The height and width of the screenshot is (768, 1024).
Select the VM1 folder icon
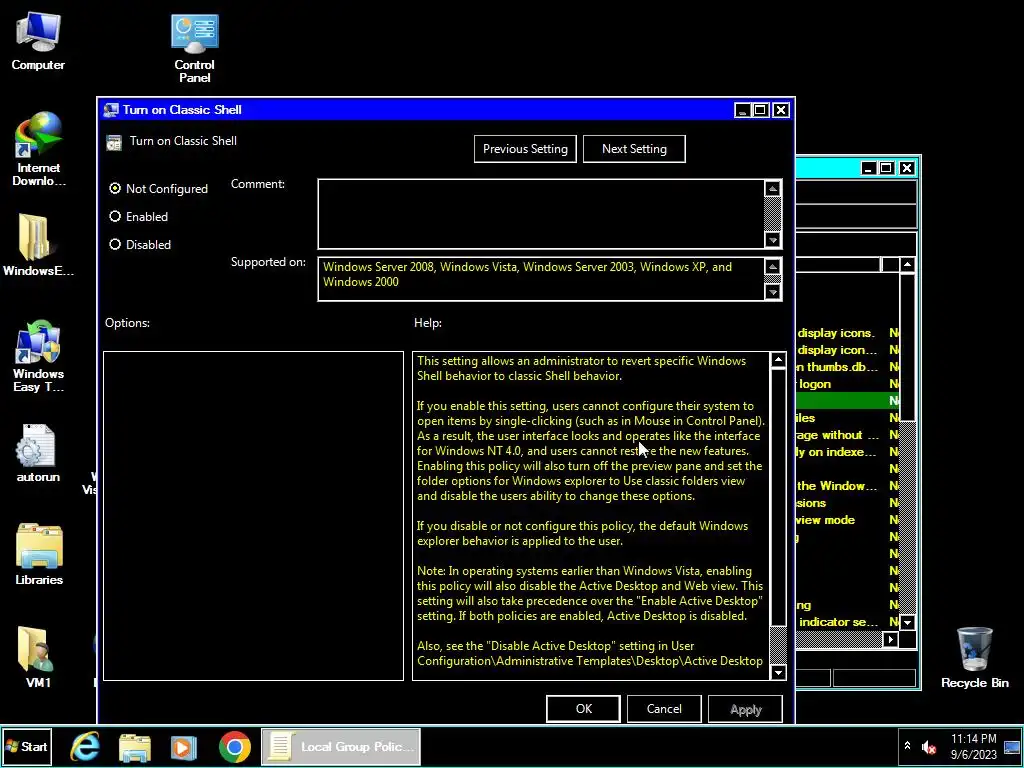(x=38, y=657)
